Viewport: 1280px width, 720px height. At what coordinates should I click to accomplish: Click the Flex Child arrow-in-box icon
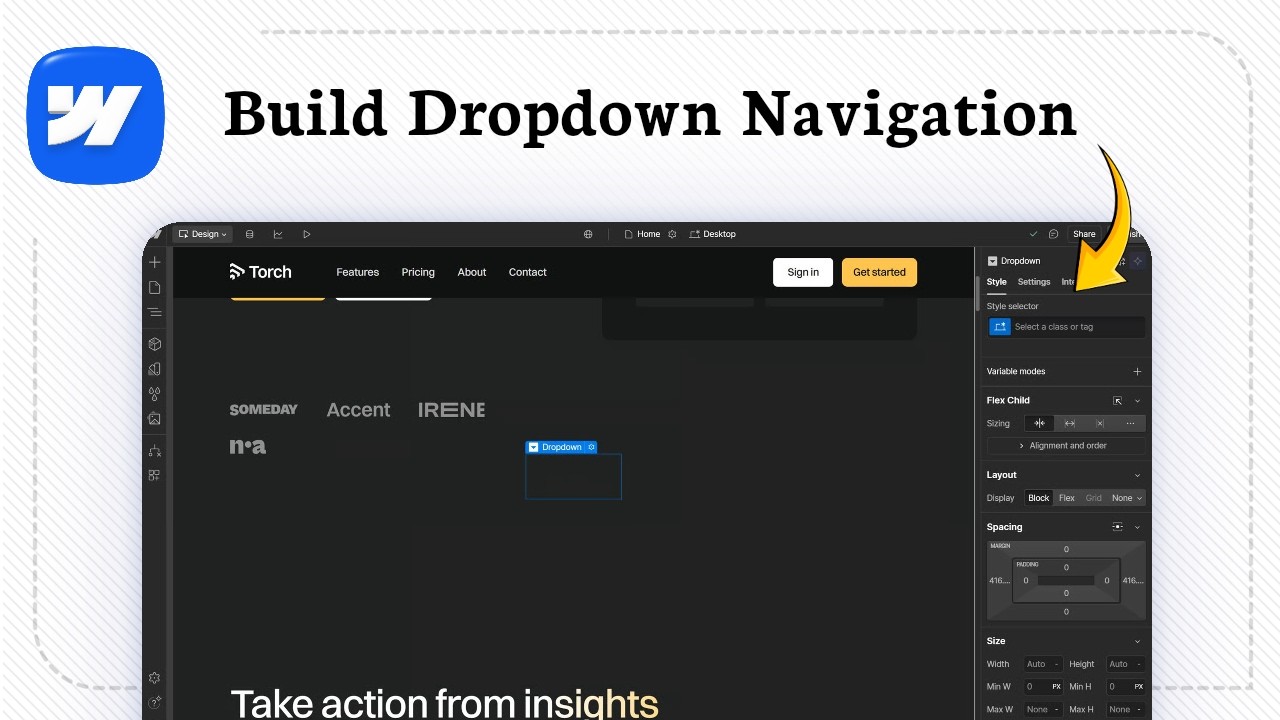(x=1118, y=400)
